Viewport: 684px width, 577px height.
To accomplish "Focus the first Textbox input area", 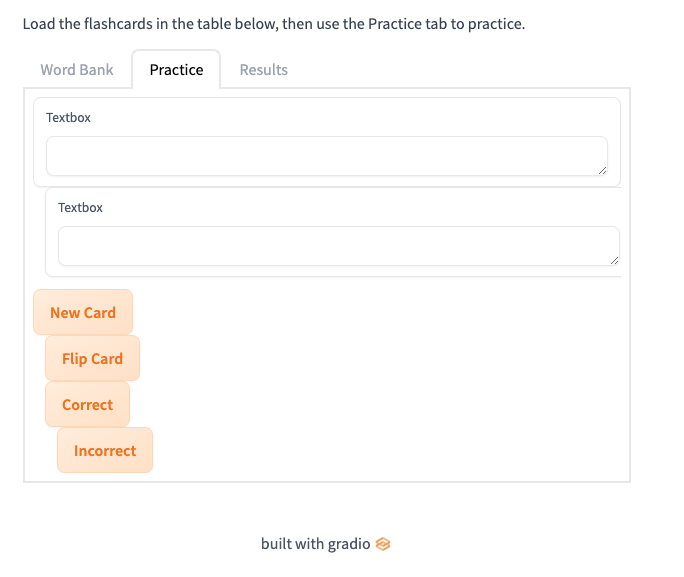I will [327, 156].
